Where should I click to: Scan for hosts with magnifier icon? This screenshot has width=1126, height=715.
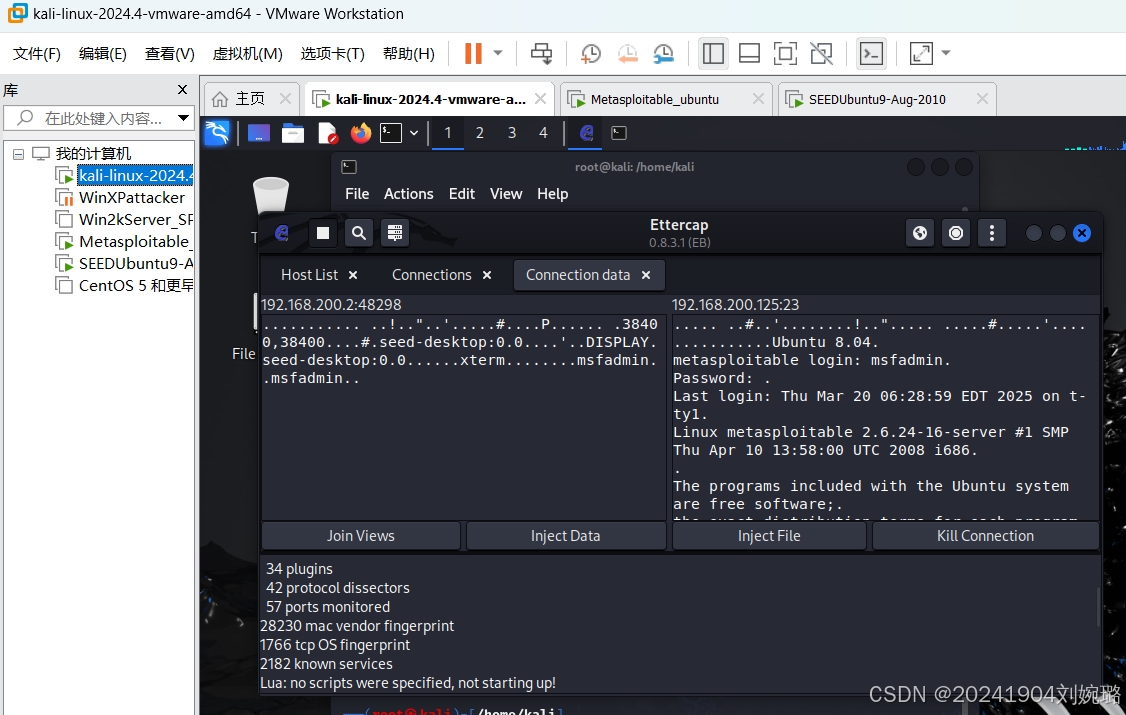359,233
